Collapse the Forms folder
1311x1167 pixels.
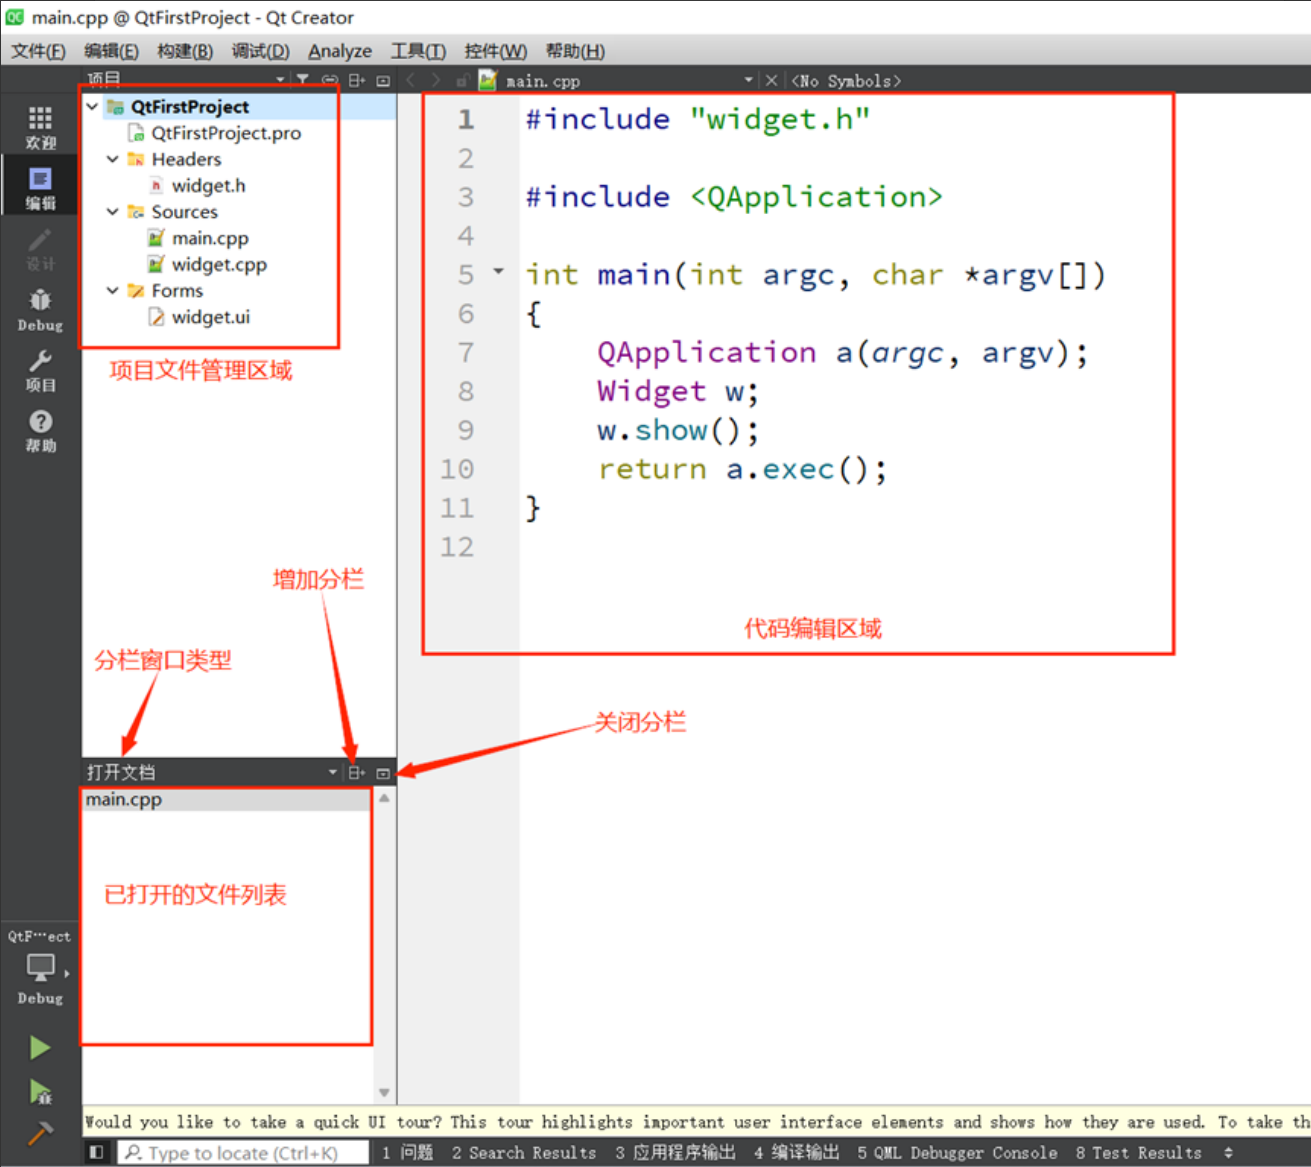tap(113, 290)
